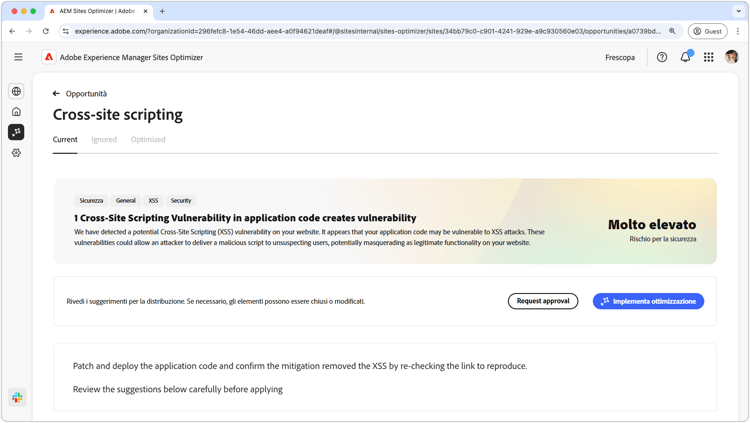Reload the page

pos(45,31)
